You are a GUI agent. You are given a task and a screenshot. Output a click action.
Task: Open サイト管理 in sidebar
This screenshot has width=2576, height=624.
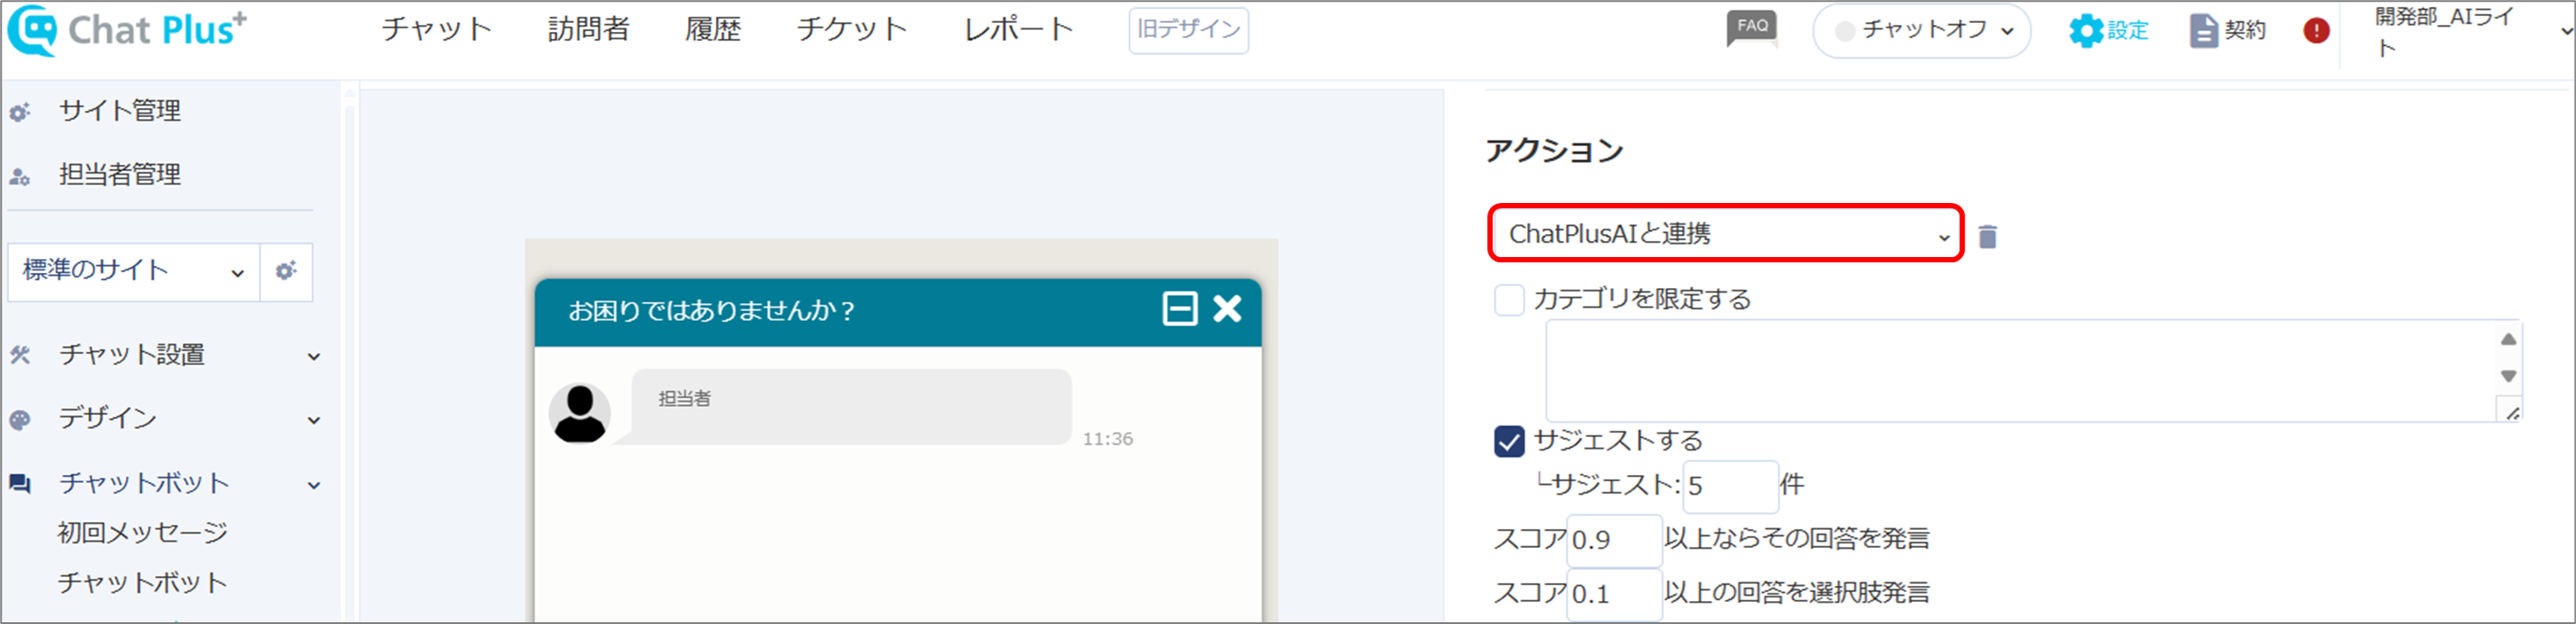pos(120,111)
